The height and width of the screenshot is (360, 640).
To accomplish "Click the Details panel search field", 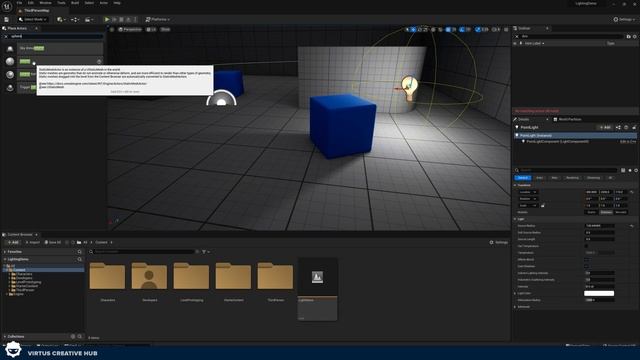I will click(x=567, y=170).
